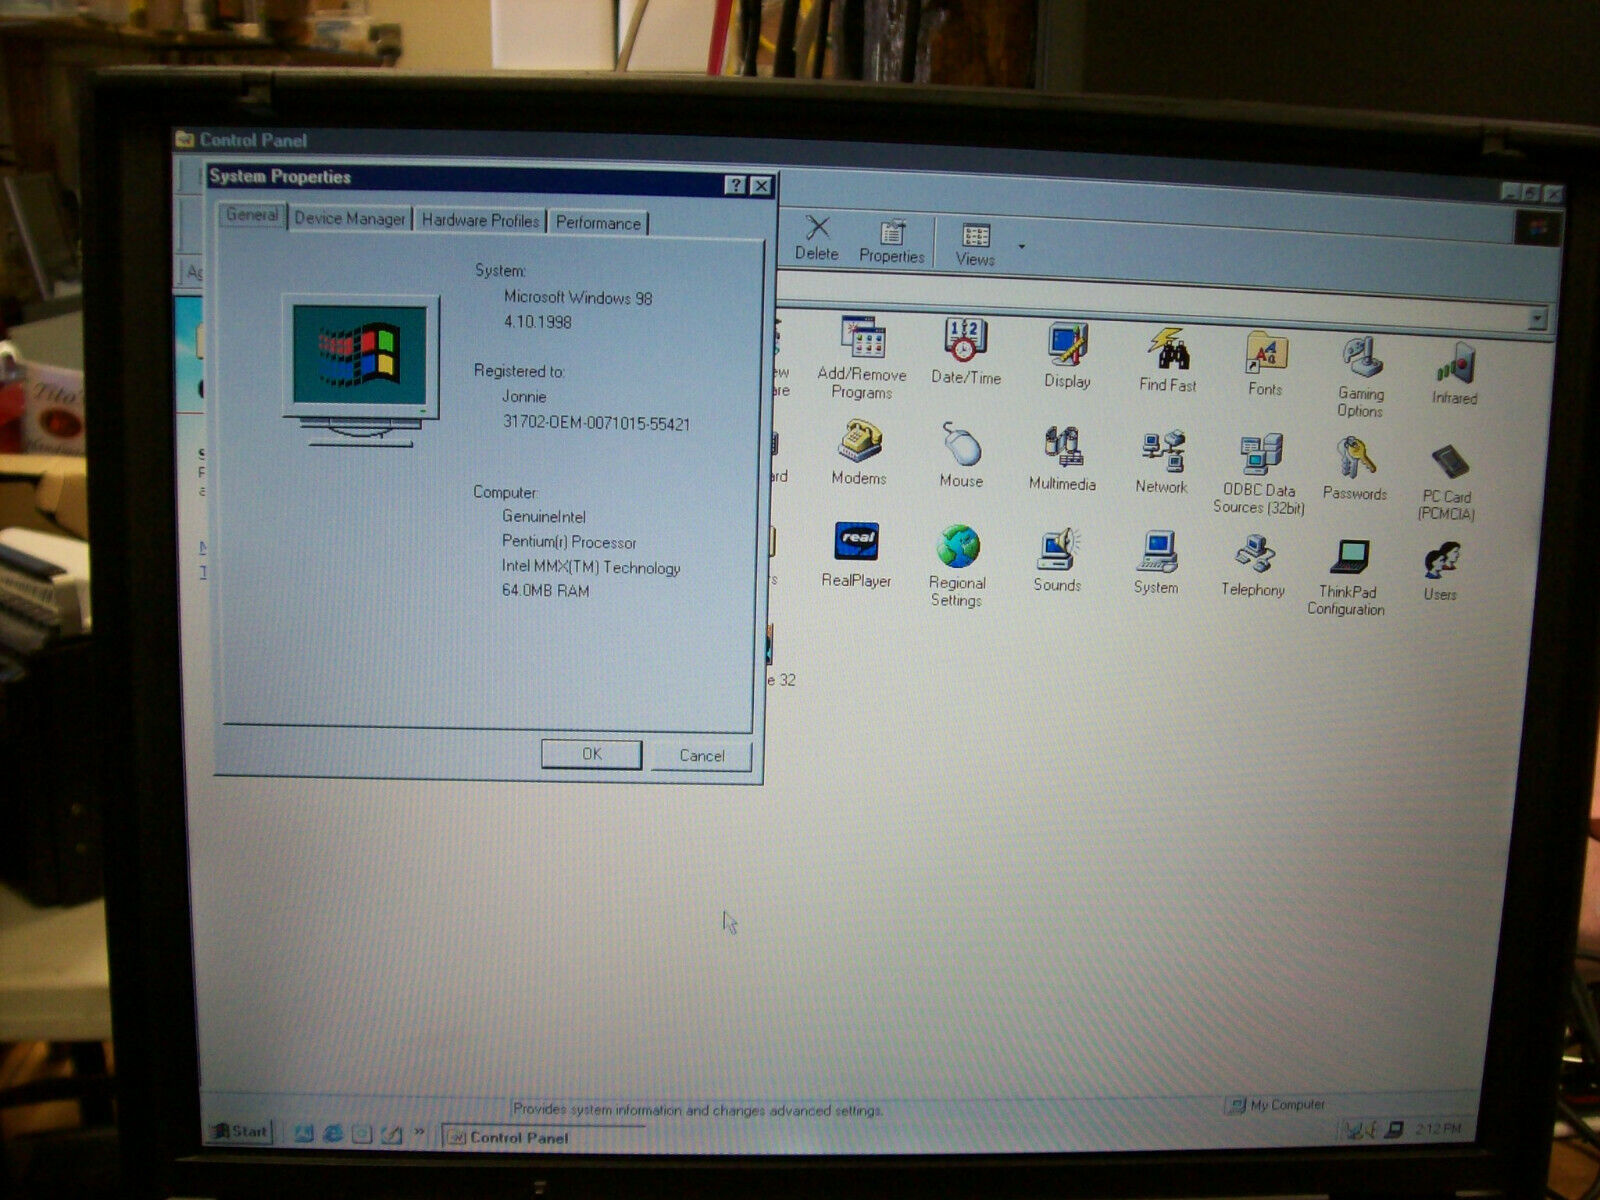Expand Quick Launch overflow chevron
This screenshot has width=1600, height=1200.
[420, 1133]
